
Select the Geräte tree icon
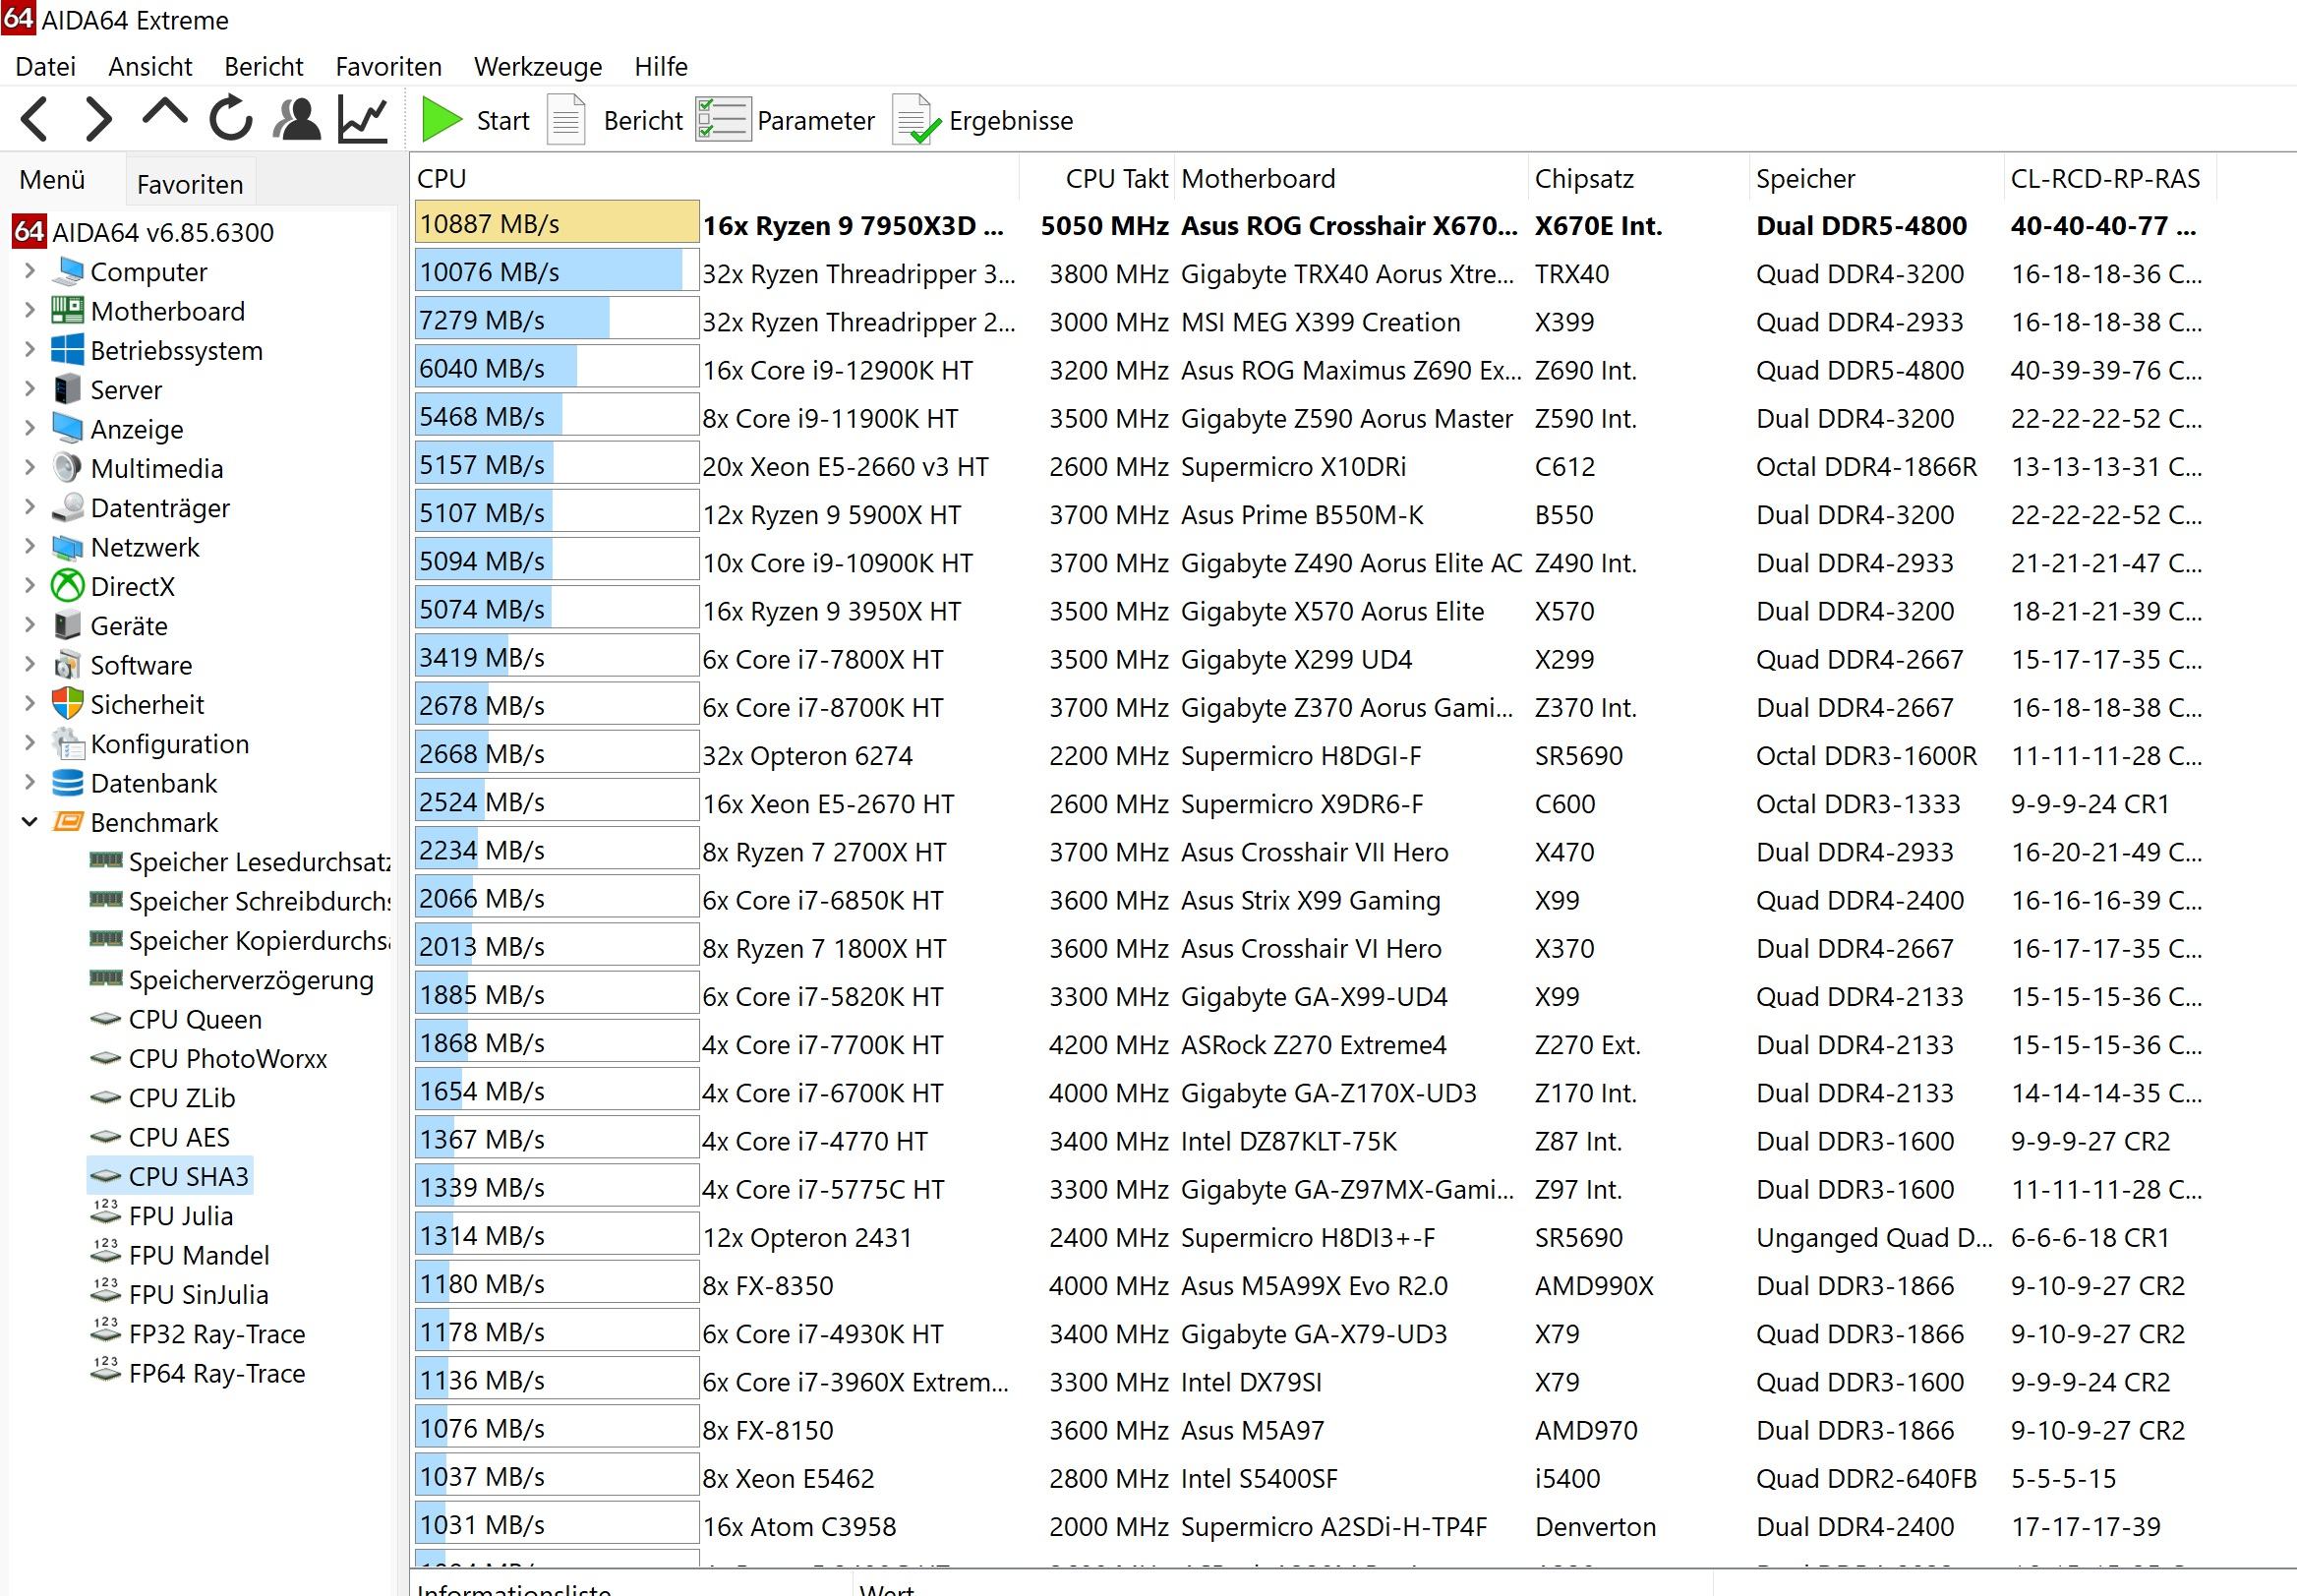pos(68,625)
